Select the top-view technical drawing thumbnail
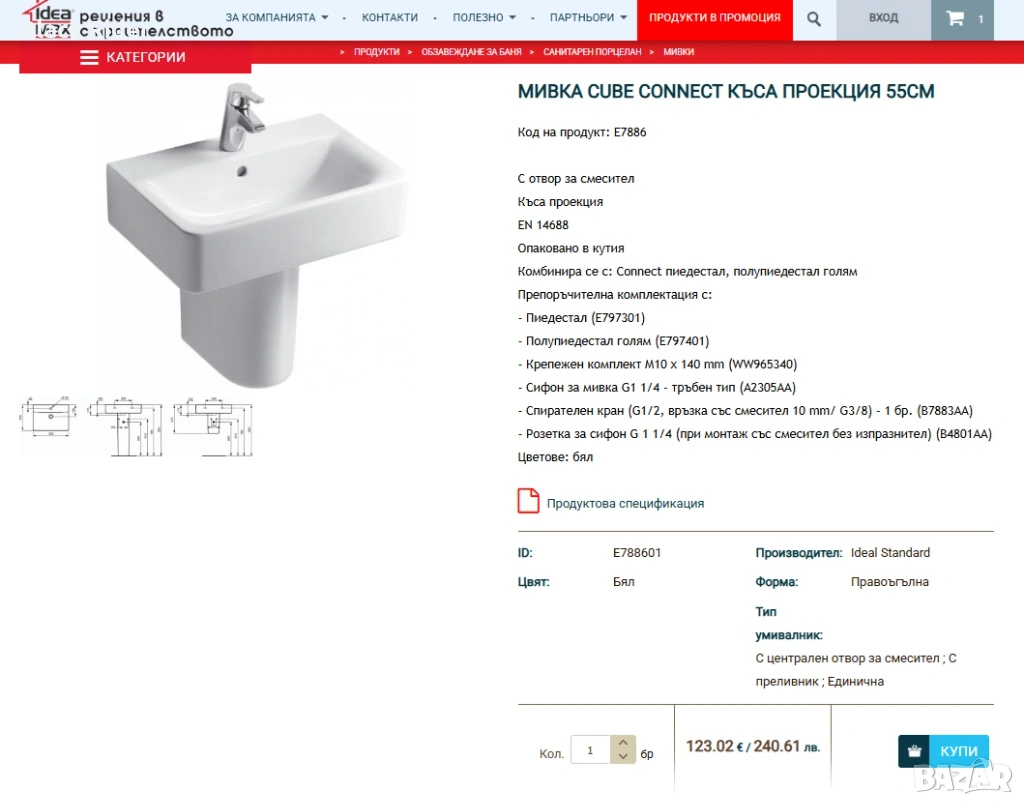 click(48, 417)
